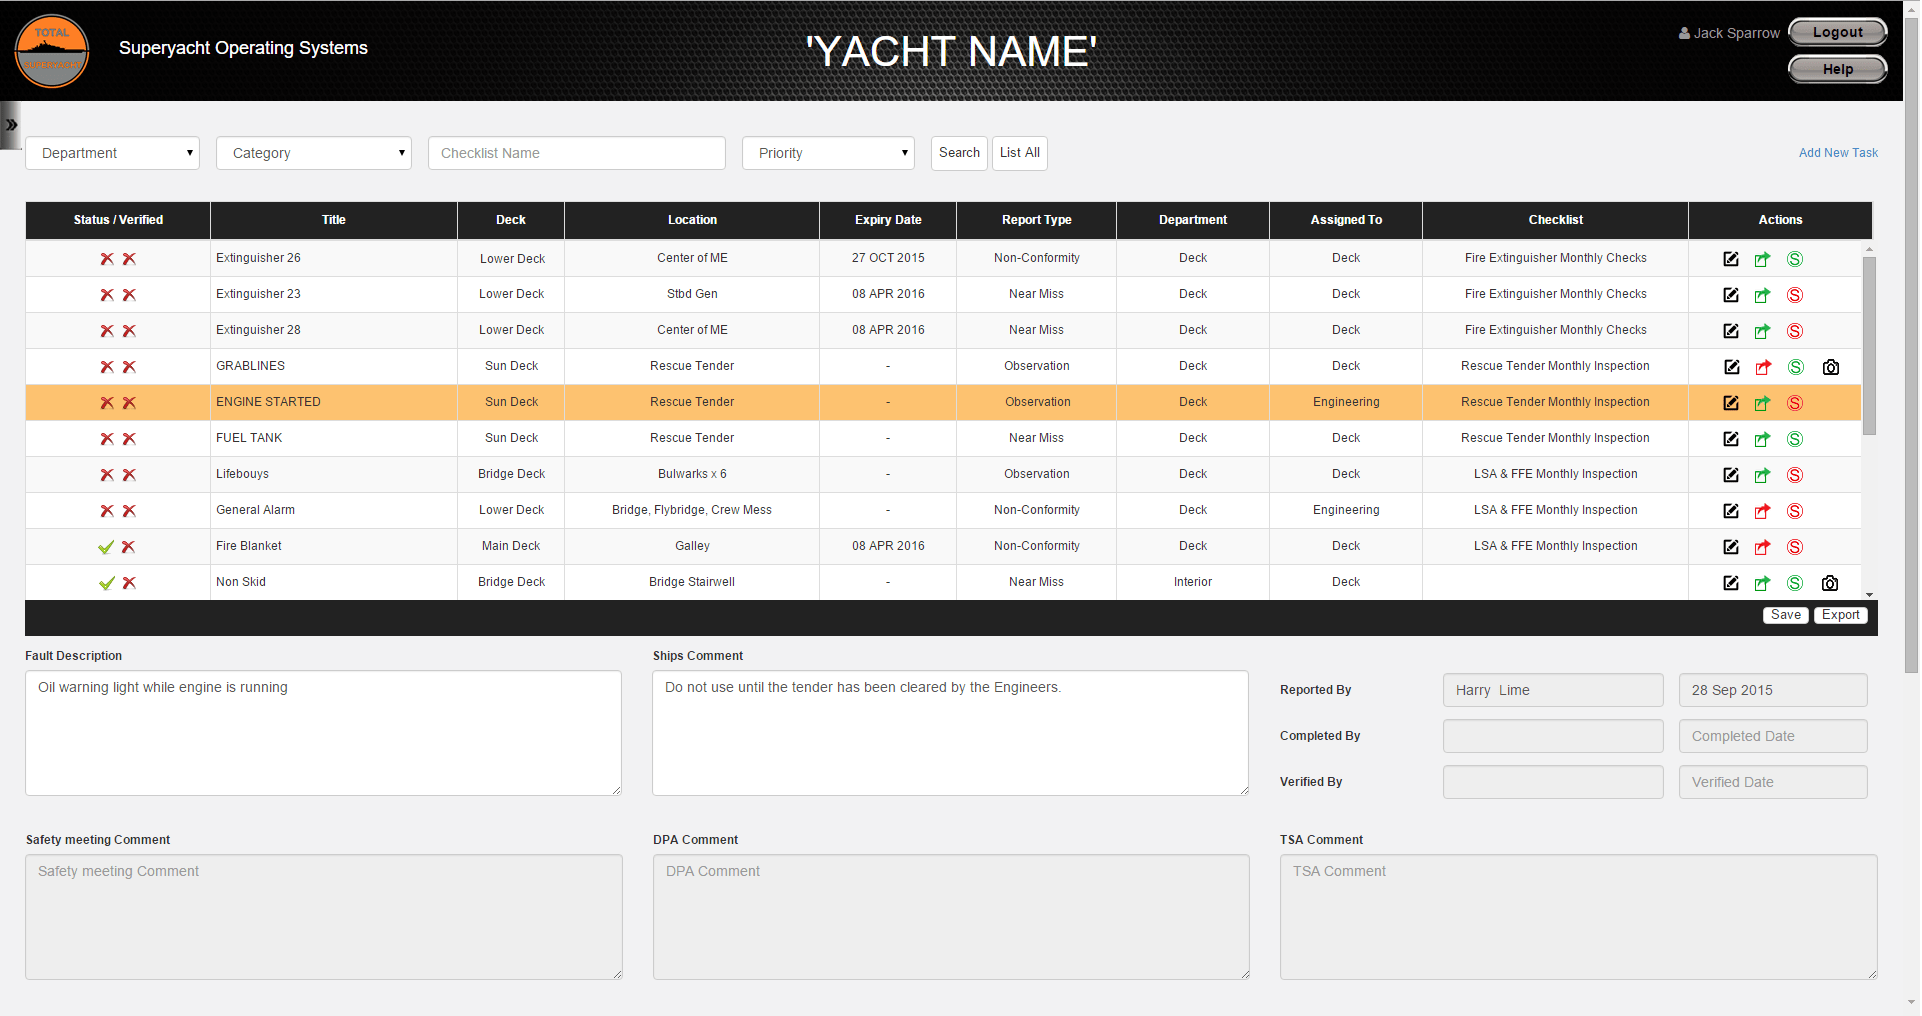Click the Help button

pyautogui.click(x=1838, y=69)
